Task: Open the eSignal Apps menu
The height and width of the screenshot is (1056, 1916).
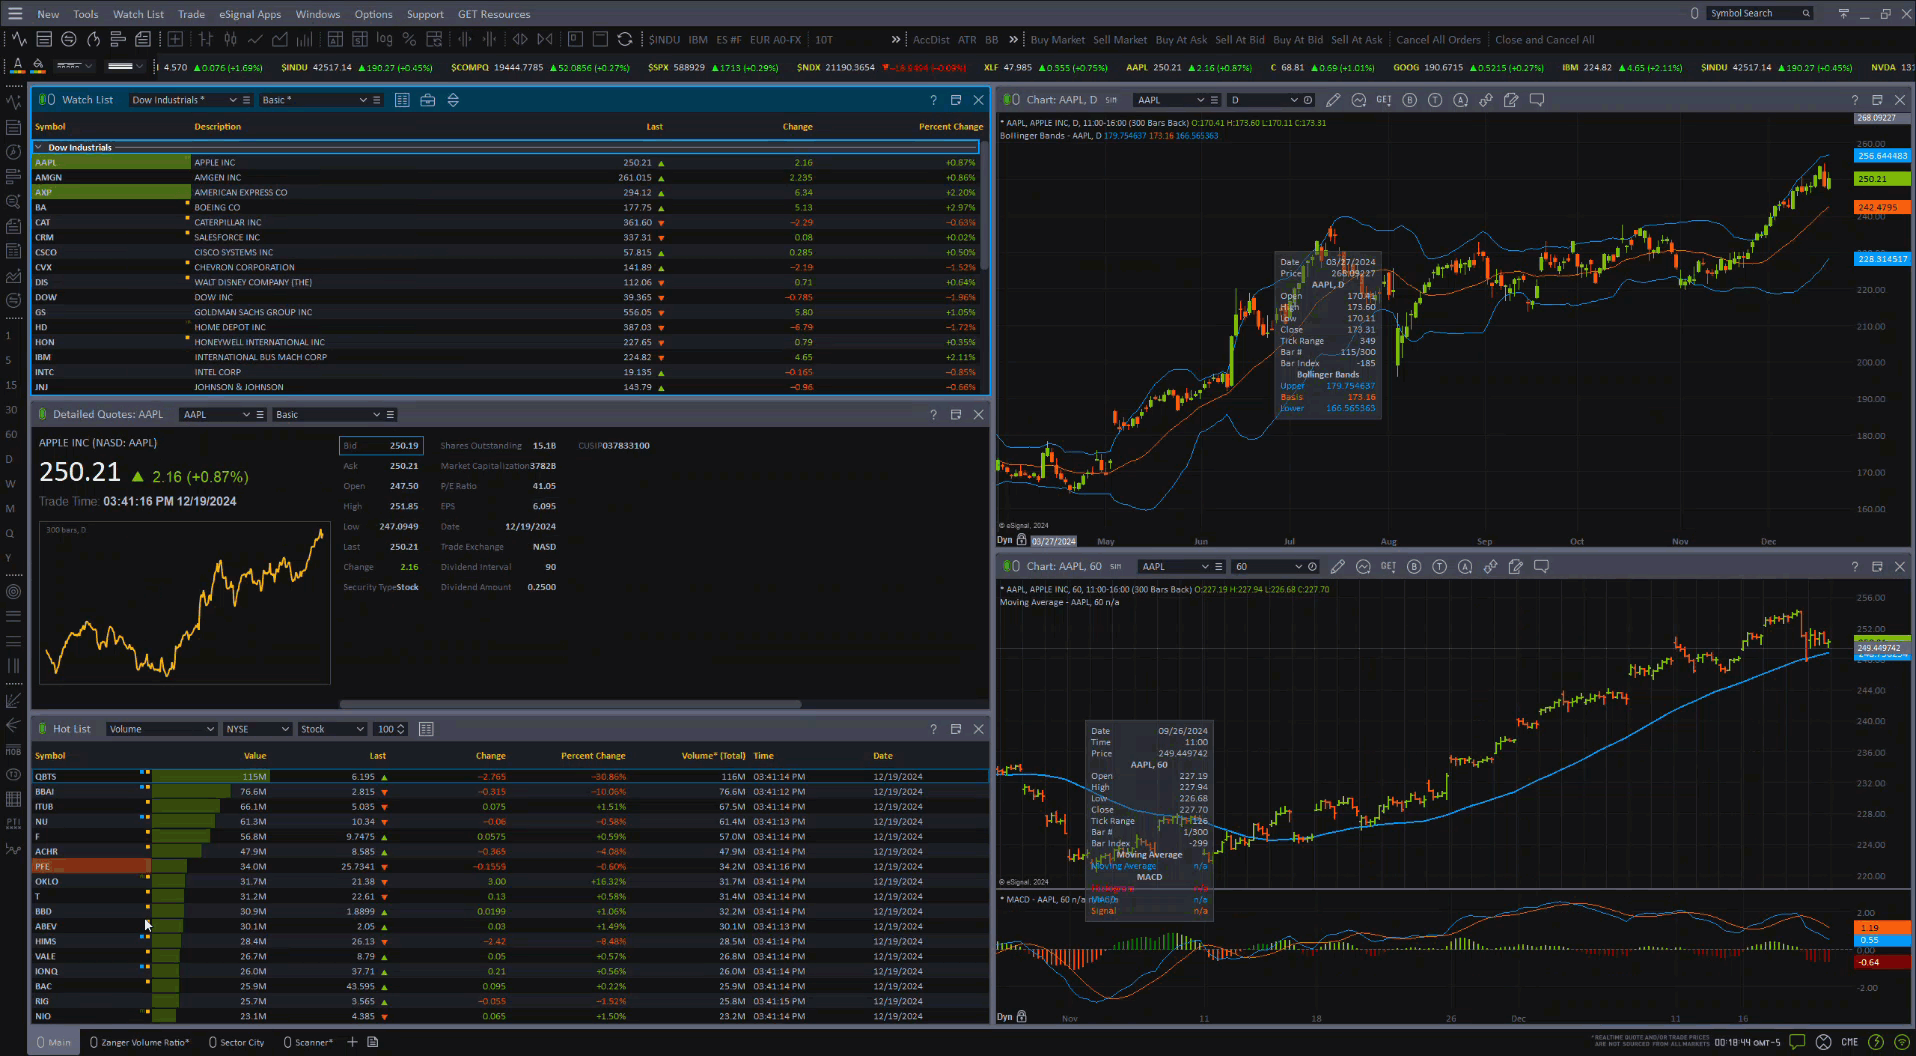Action: [250, 14]
